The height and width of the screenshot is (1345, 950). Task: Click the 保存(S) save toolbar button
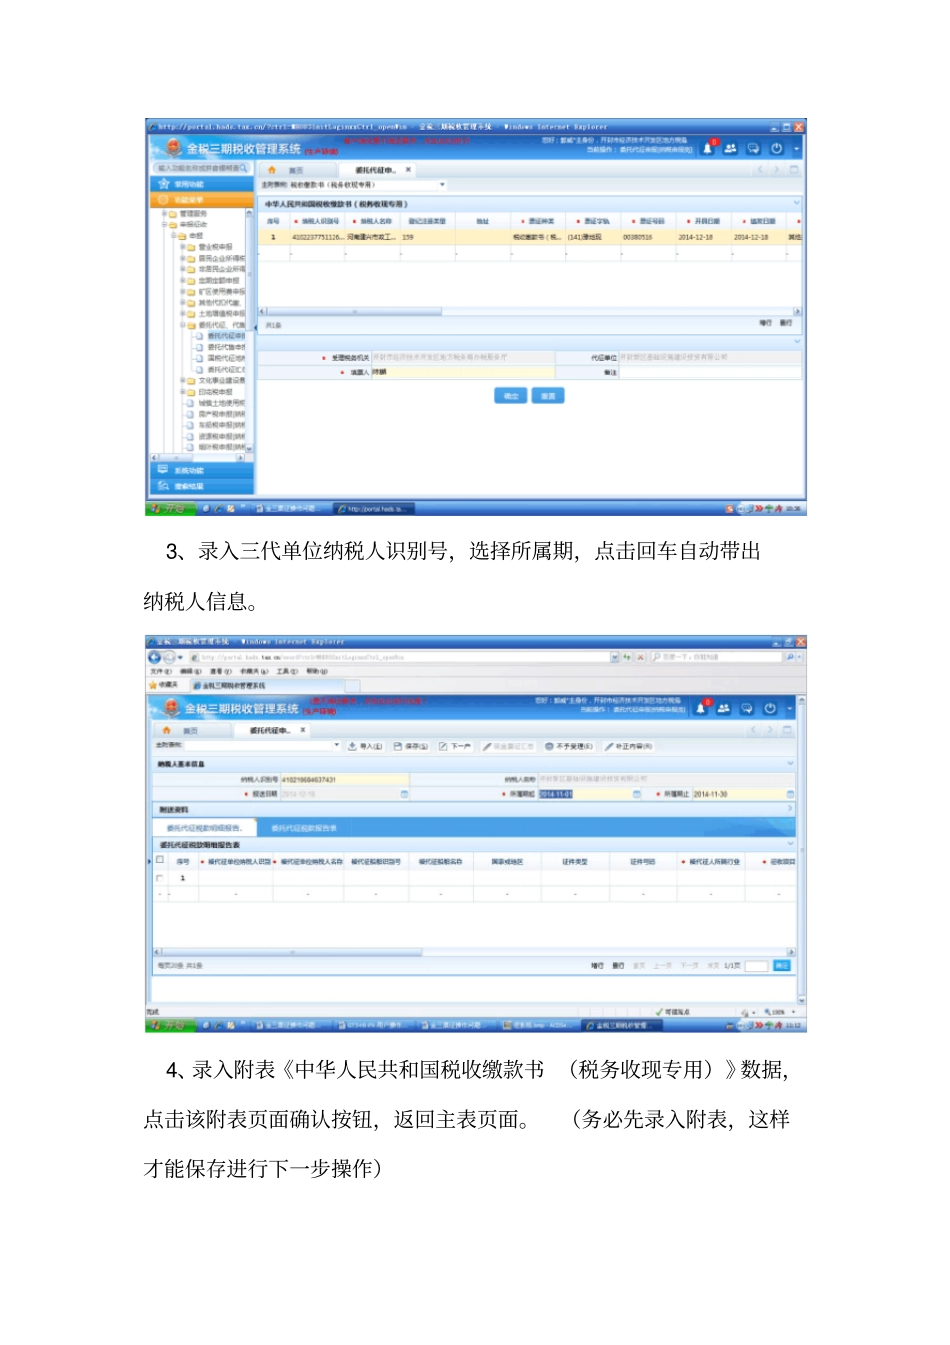(x=411, y=746)
